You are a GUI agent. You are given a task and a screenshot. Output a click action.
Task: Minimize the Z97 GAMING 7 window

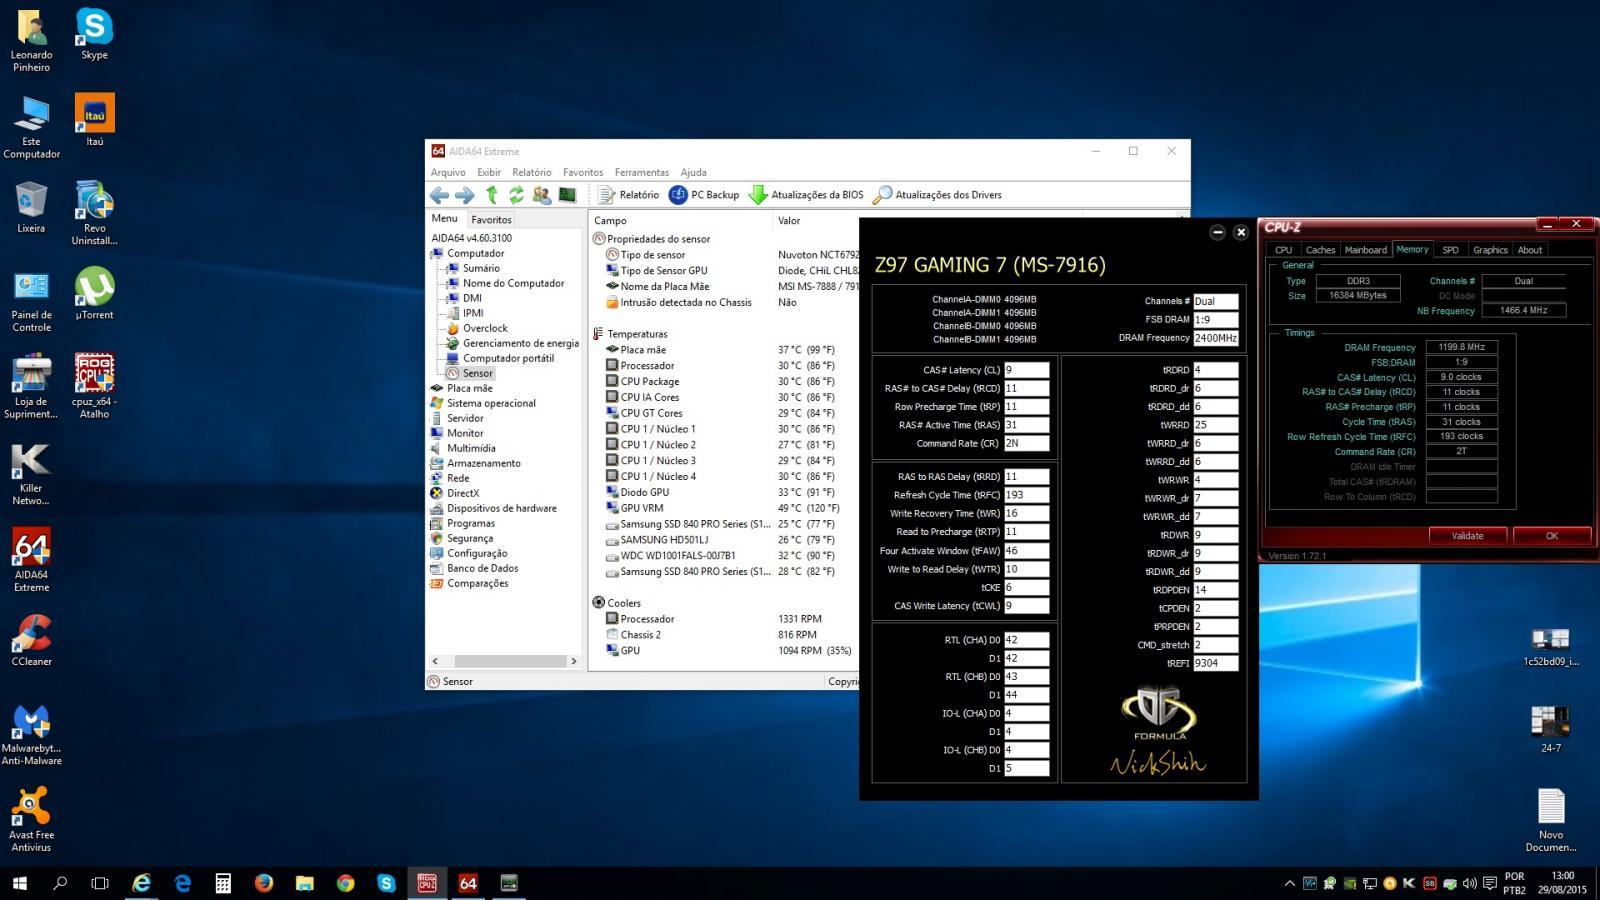(x=1217, y=232)
